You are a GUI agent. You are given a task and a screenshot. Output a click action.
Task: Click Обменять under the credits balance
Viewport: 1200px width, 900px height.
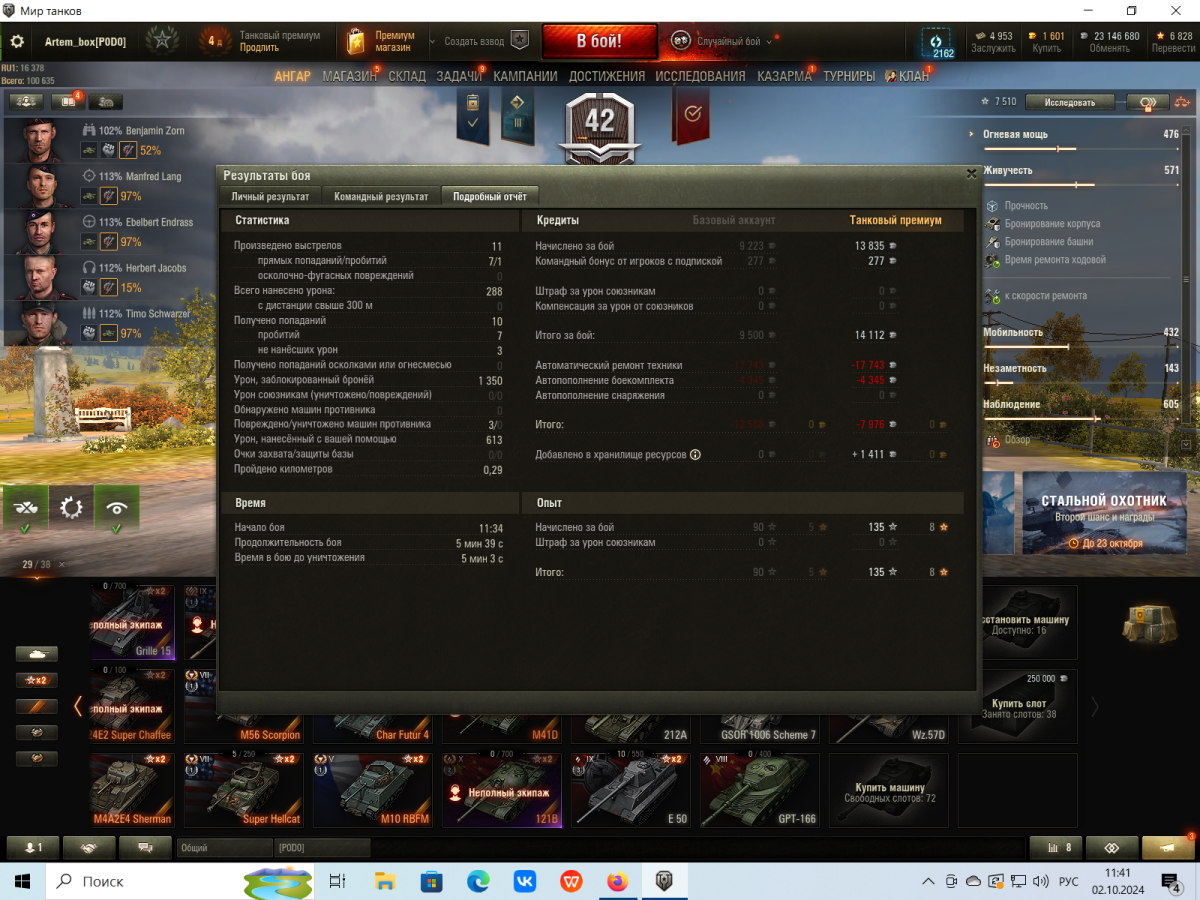tap(1109, 48)
